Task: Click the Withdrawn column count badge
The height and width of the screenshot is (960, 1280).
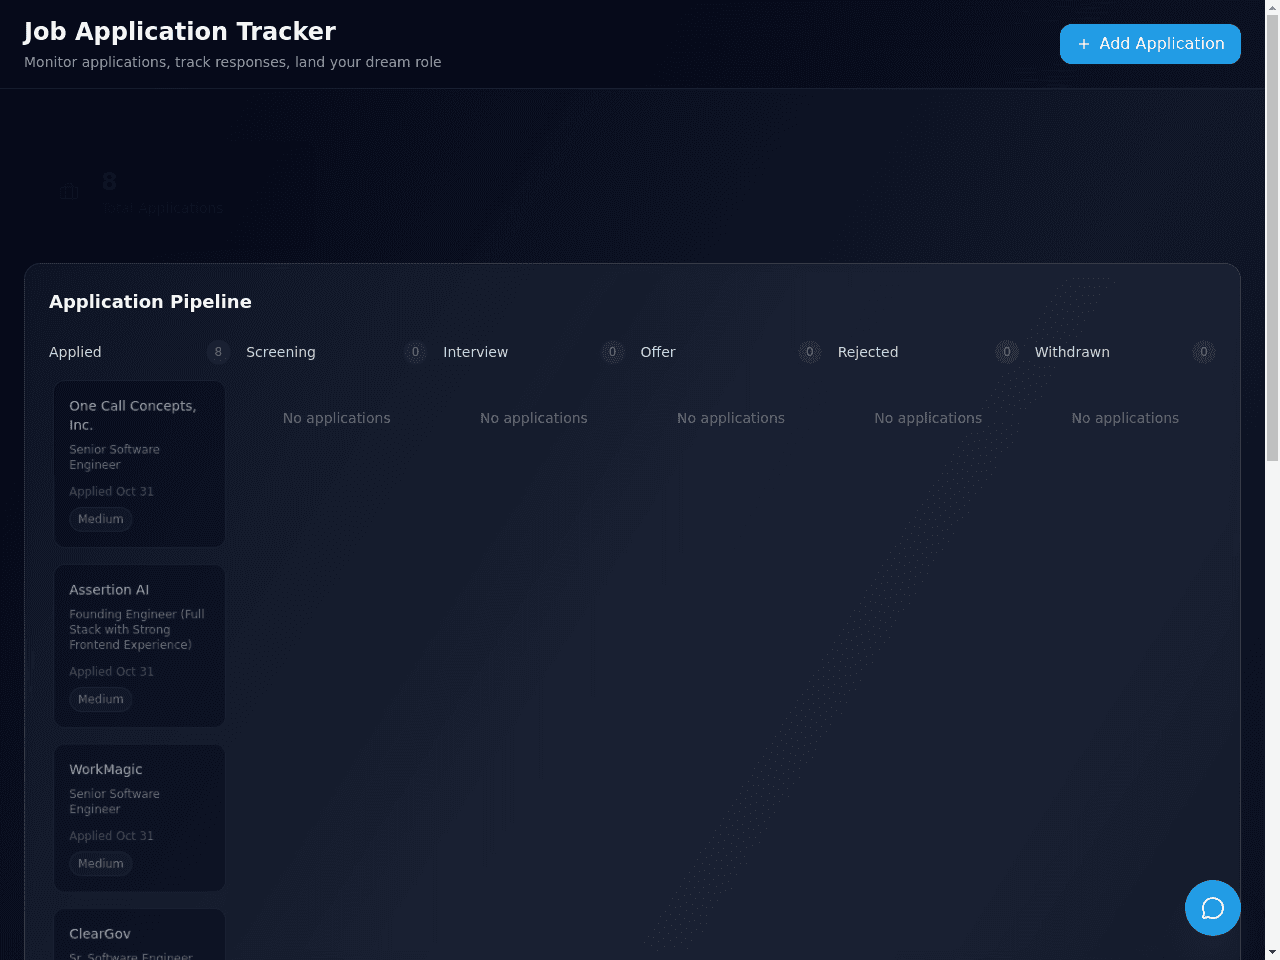Action: point(1204,352)
